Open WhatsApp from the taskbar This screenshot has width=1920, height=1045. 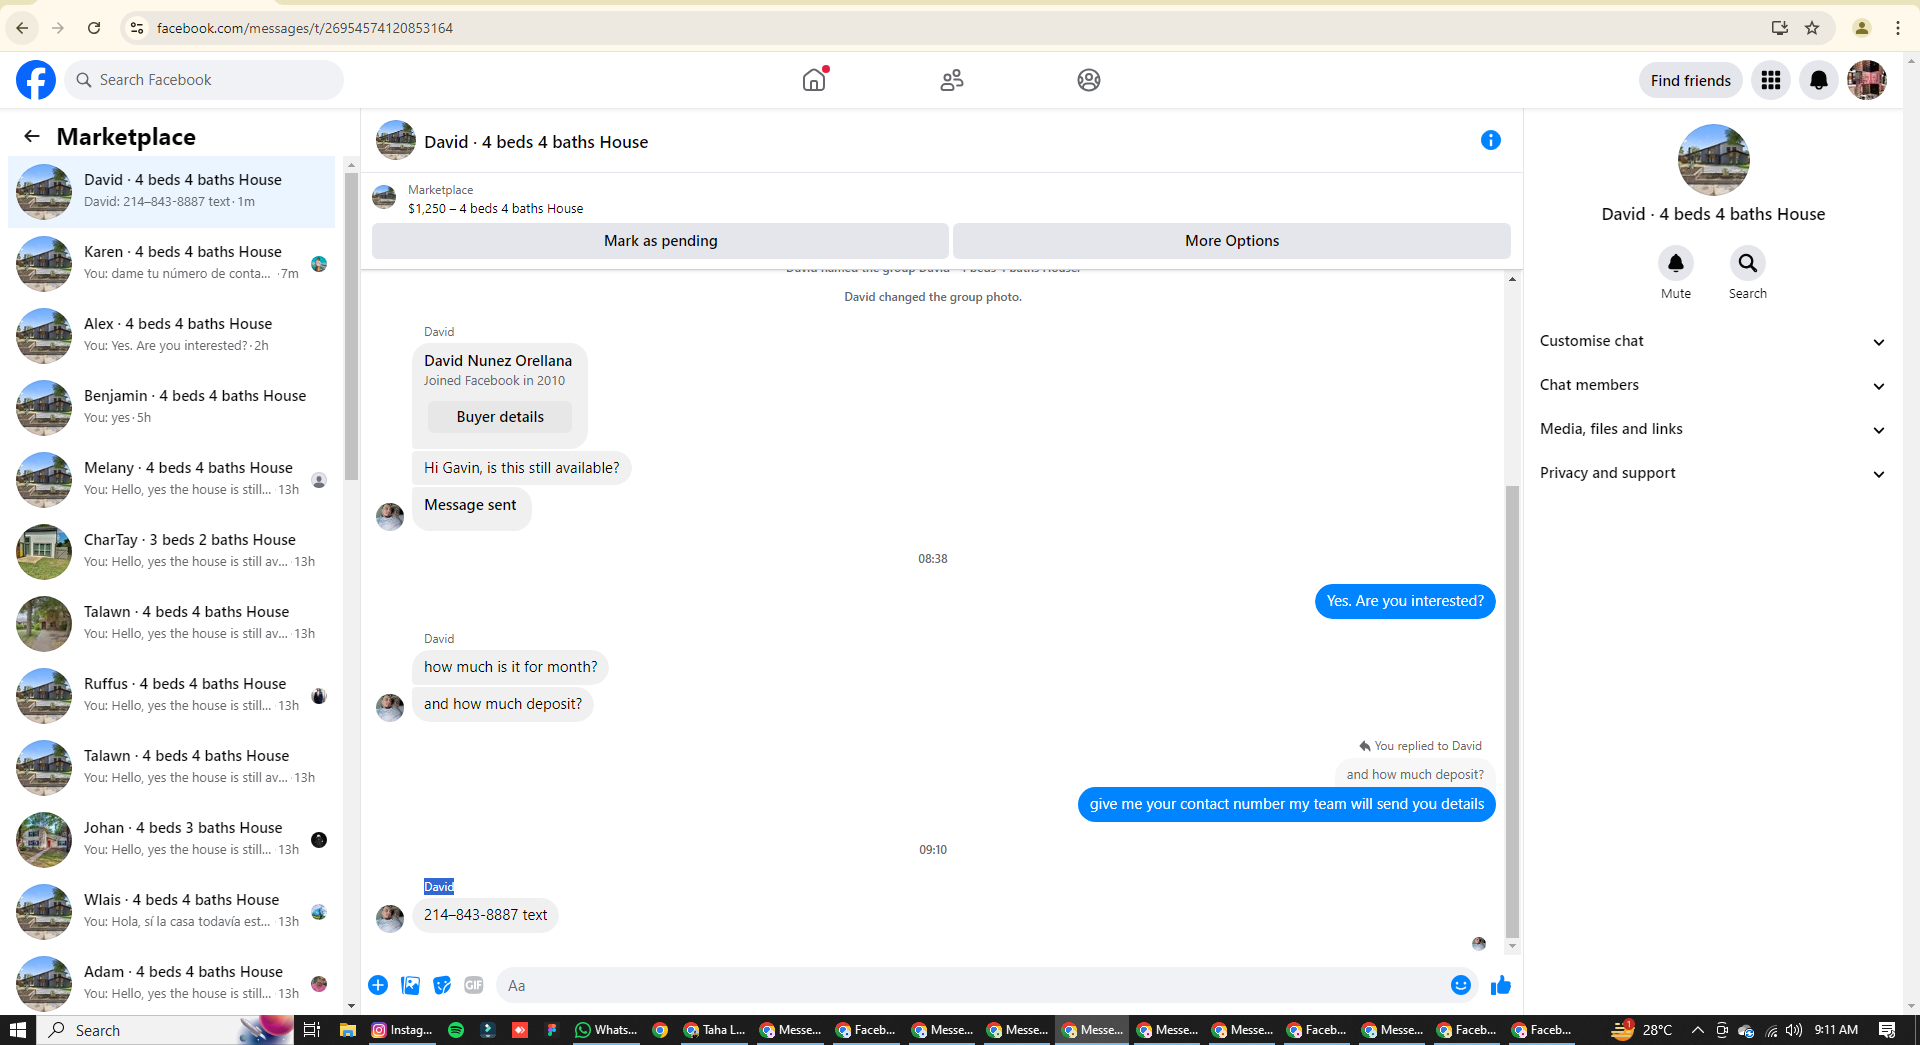coord(606,1030)
